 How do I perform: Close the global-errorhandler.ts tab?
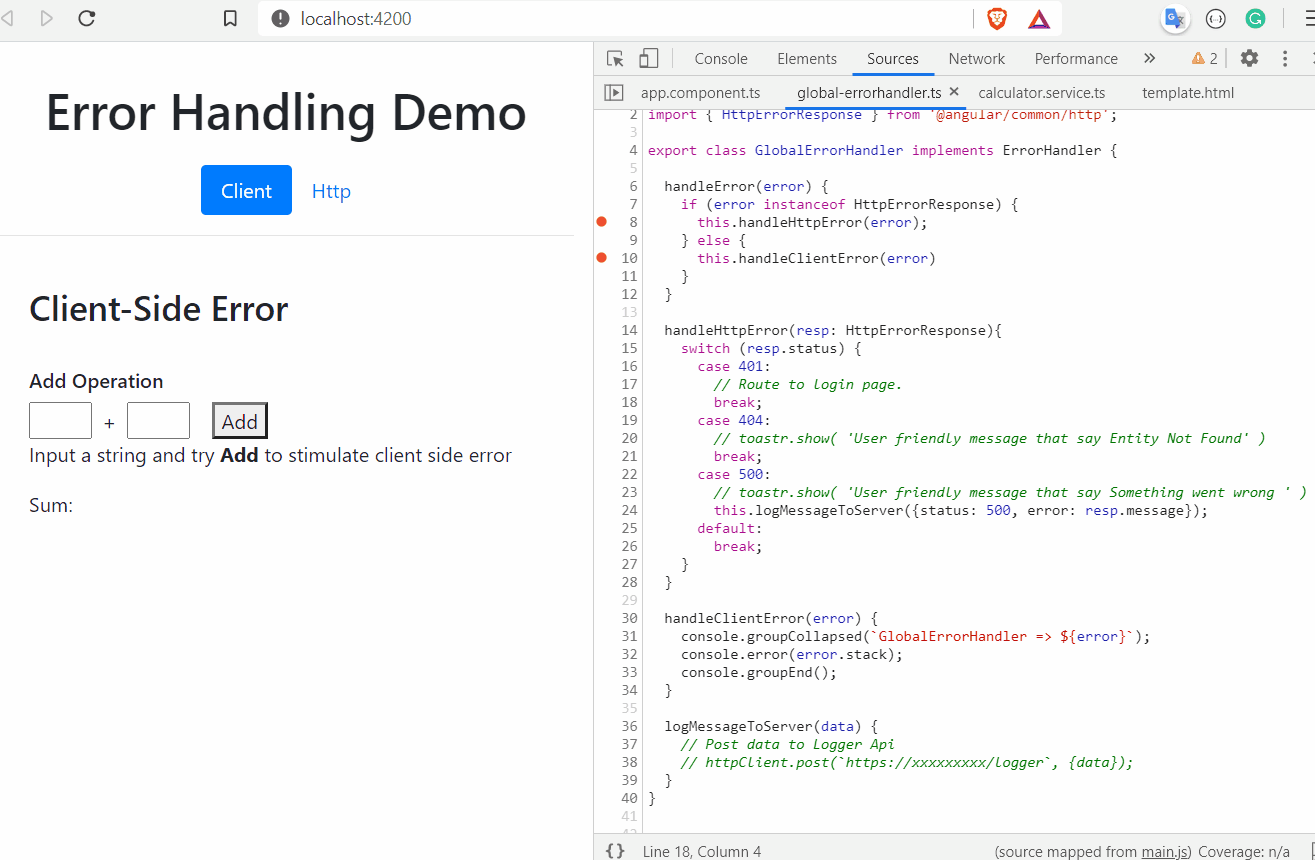pyautogui.click(x=954, y=92)
